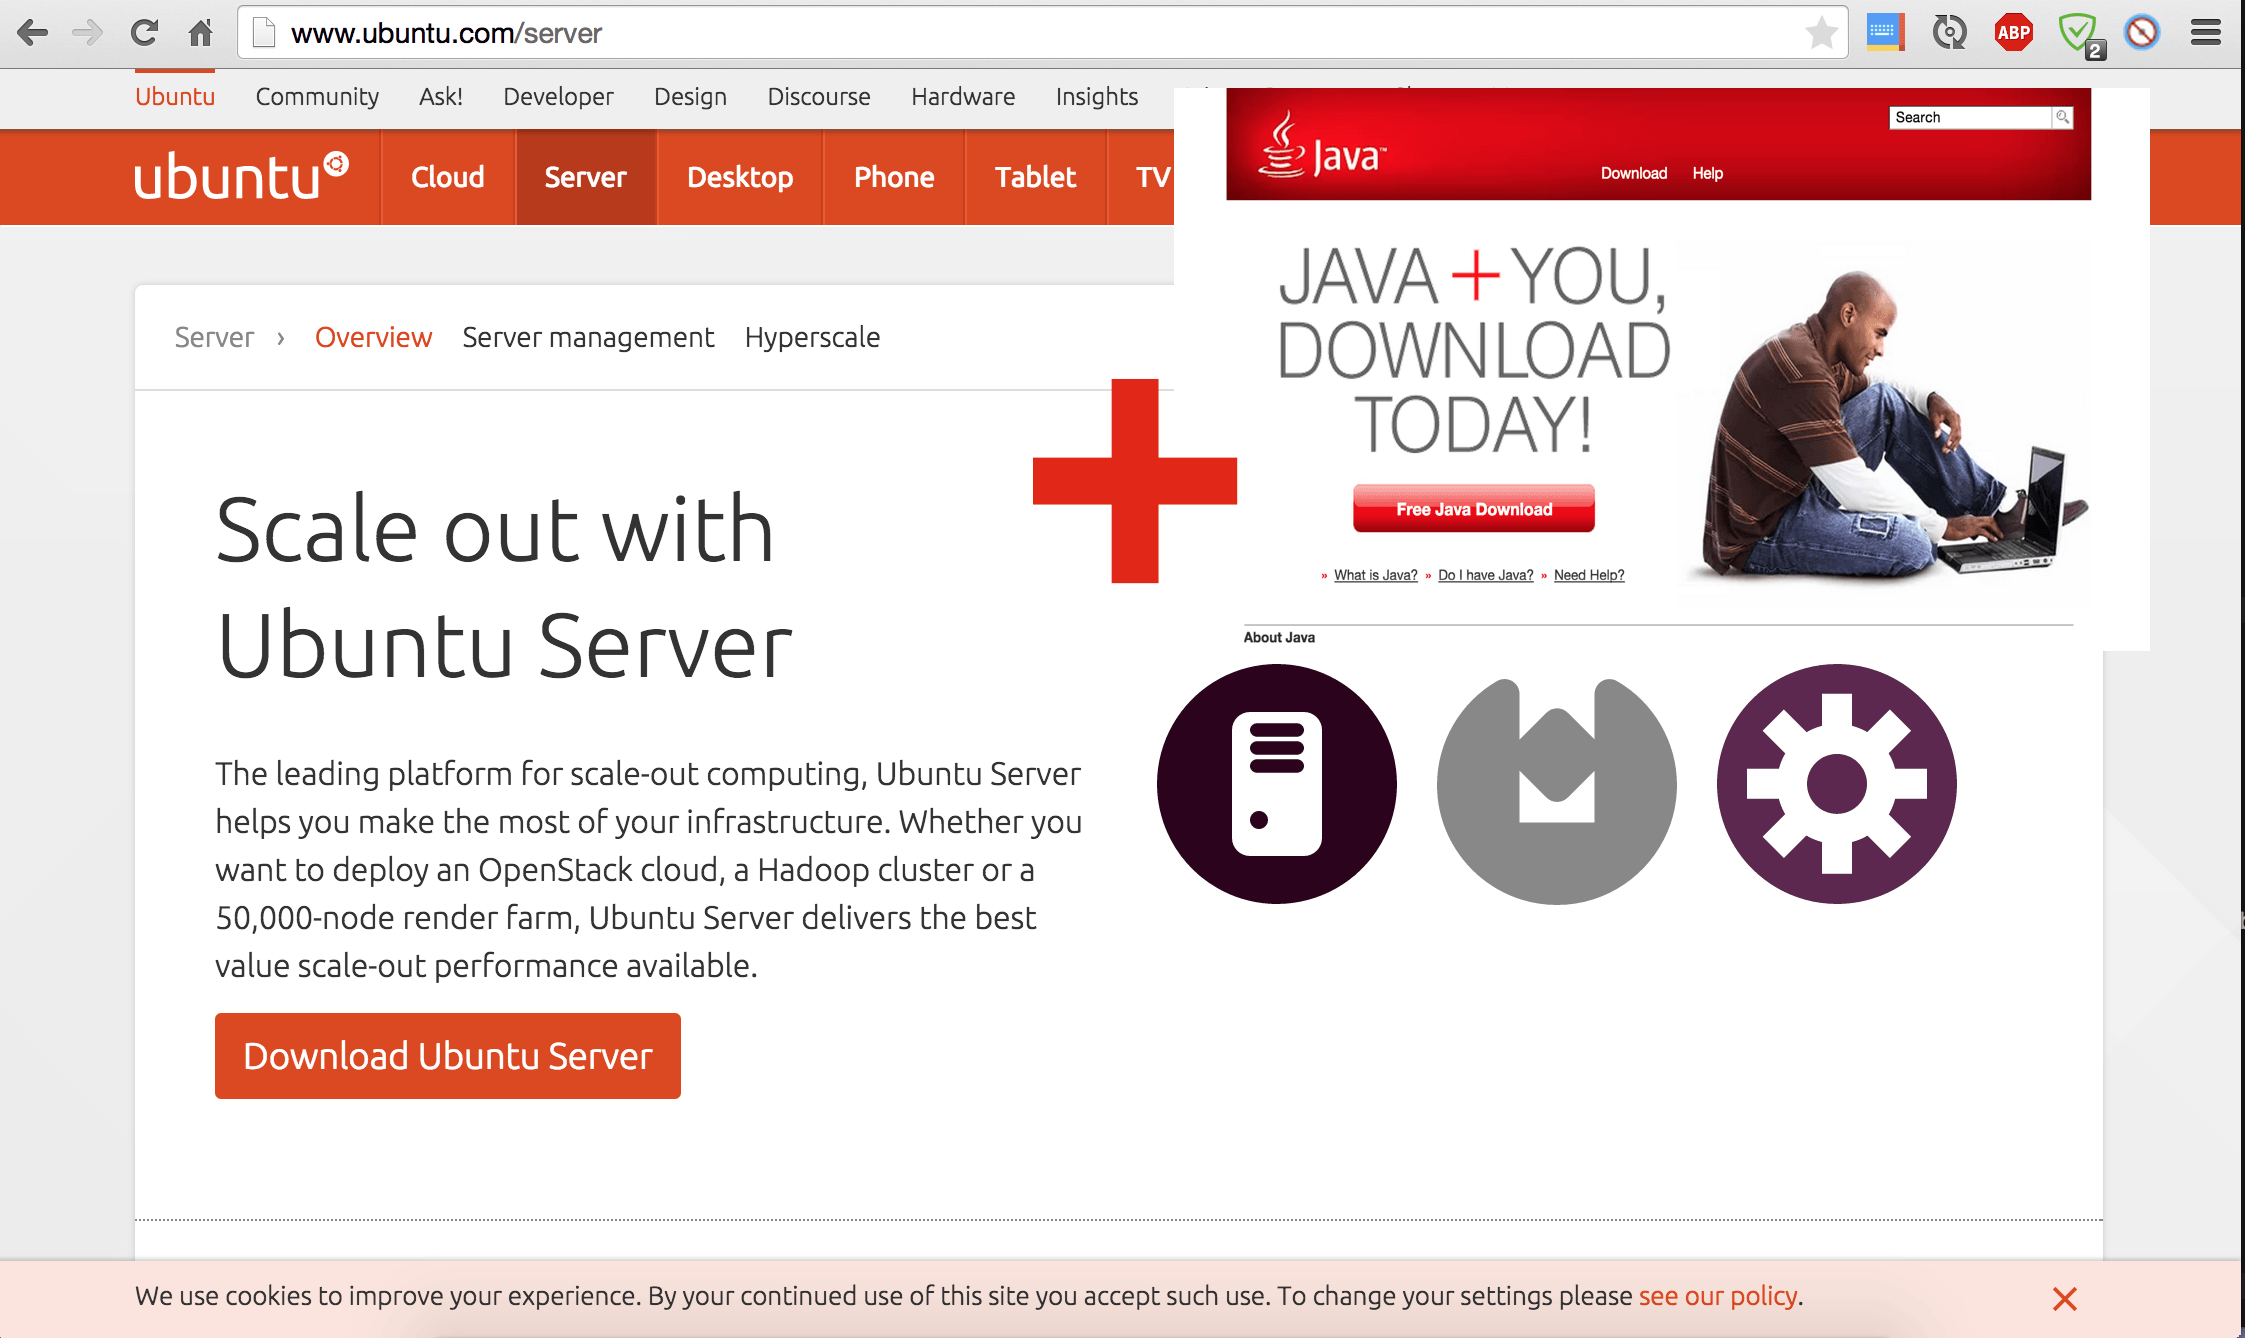This screenshot has width=2245, height=1338.
Task: Click the browser back arrow
Action: click(32, 33)
